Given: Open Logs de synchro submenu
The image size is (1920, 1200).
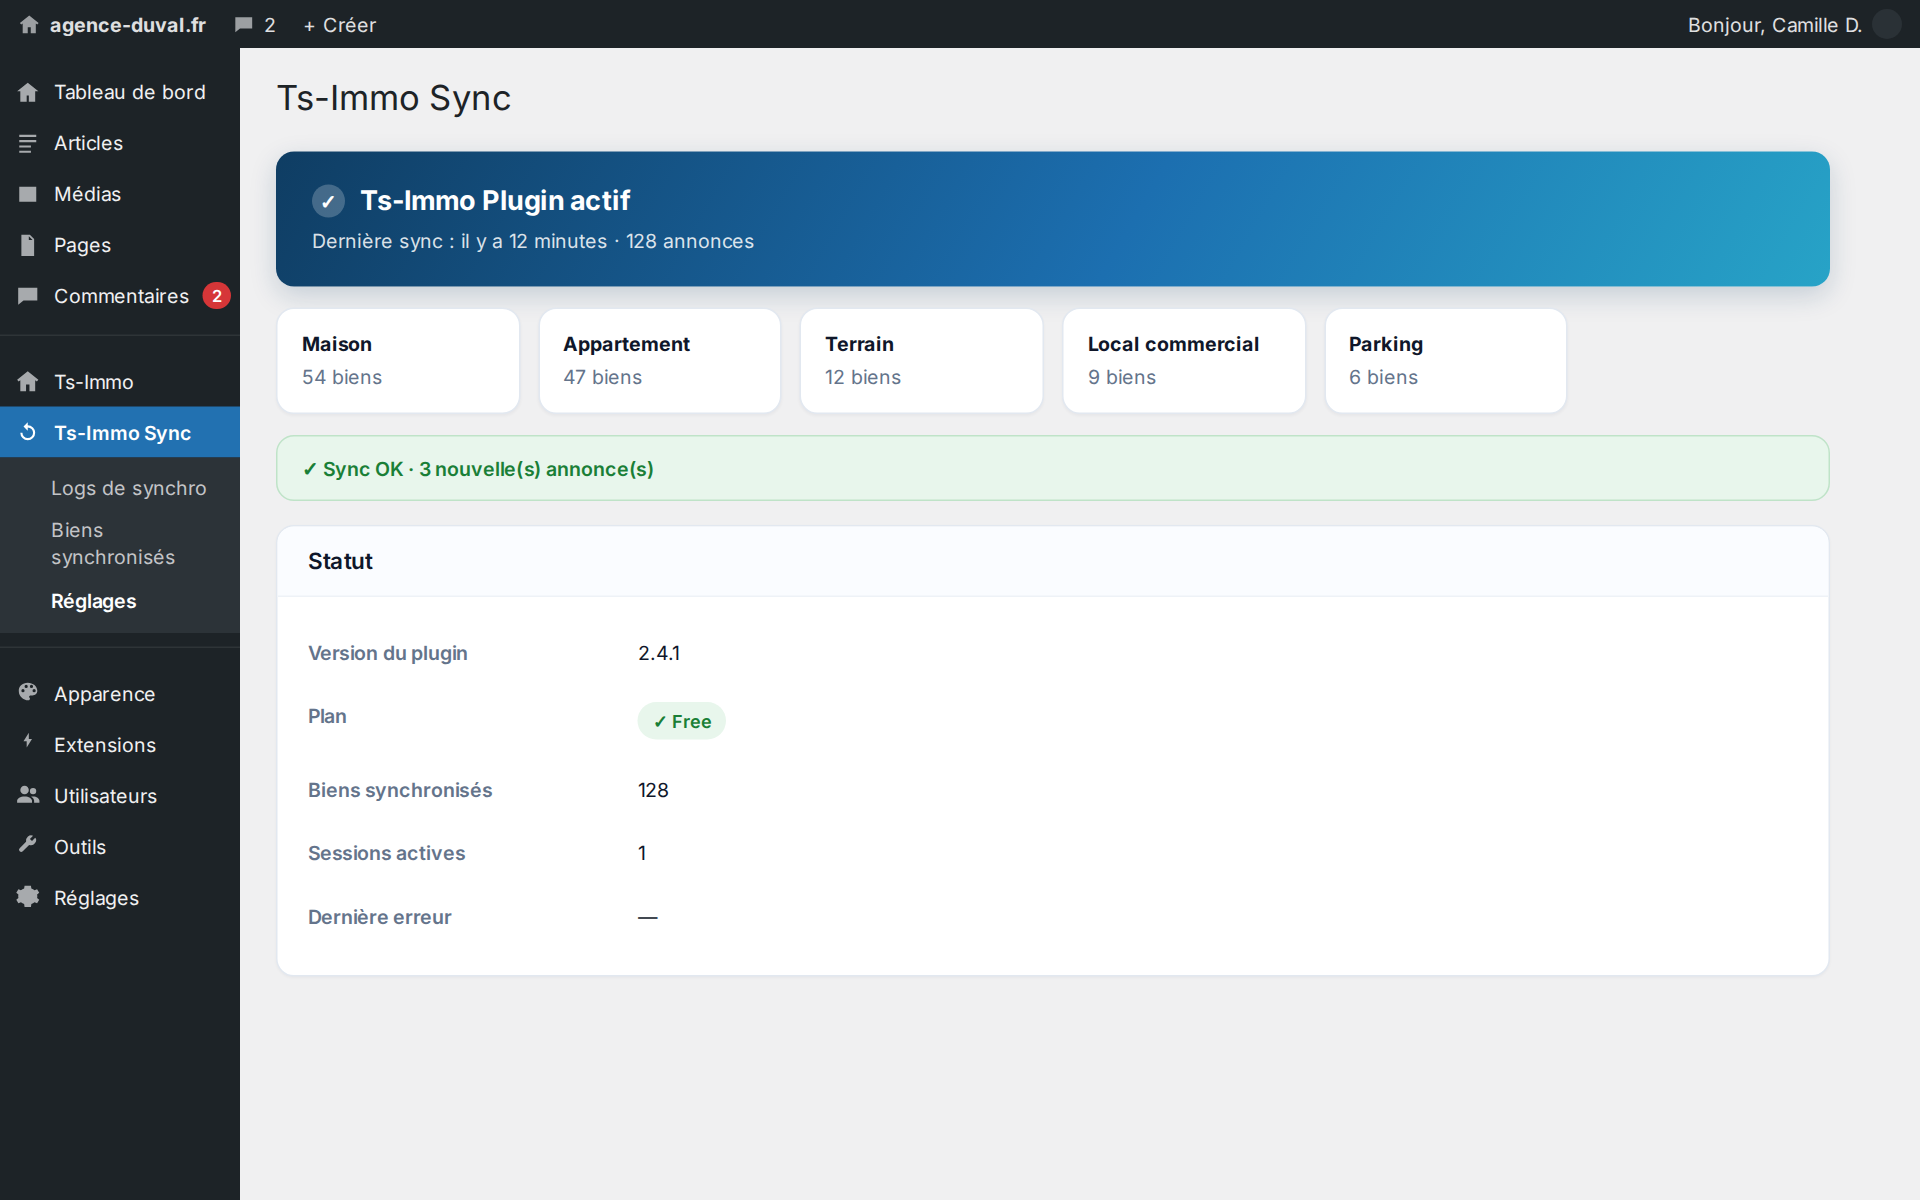Looking at the screenshot, I should 129,488.
